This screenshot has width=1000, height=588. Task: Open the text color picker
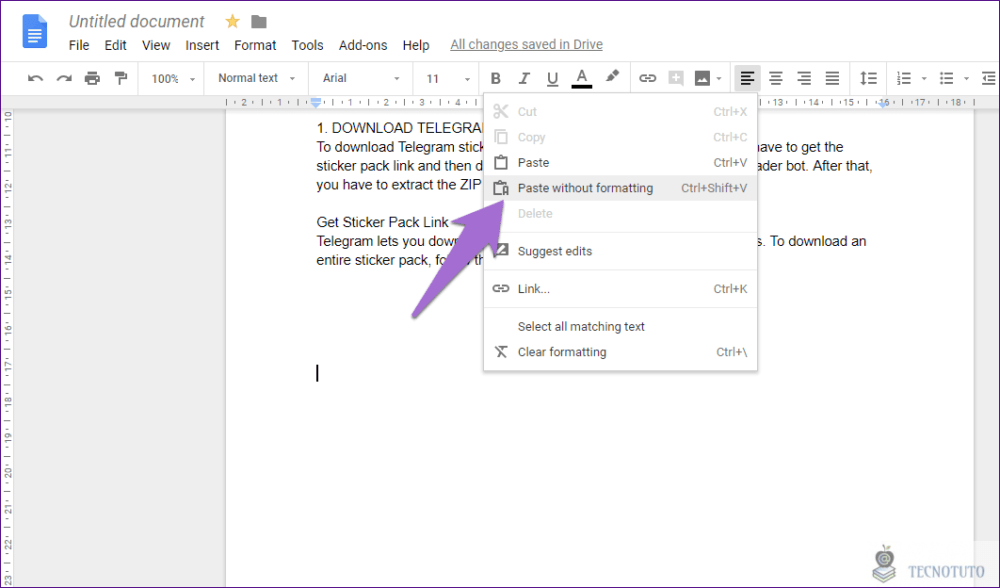581,78
